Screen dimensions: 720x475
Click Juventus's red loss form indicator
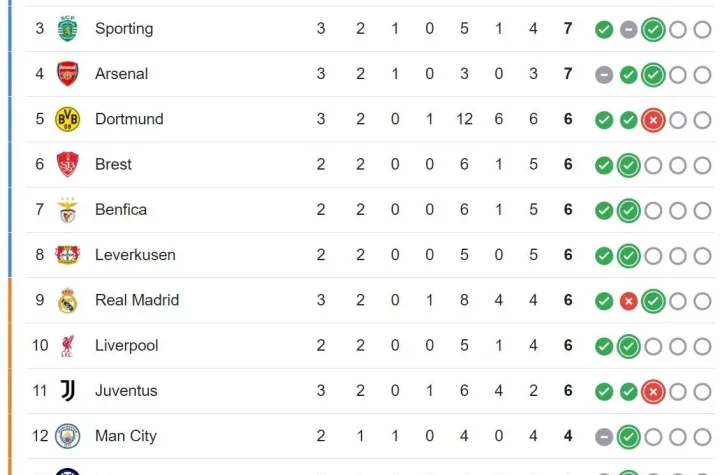[x=653, y=391]
